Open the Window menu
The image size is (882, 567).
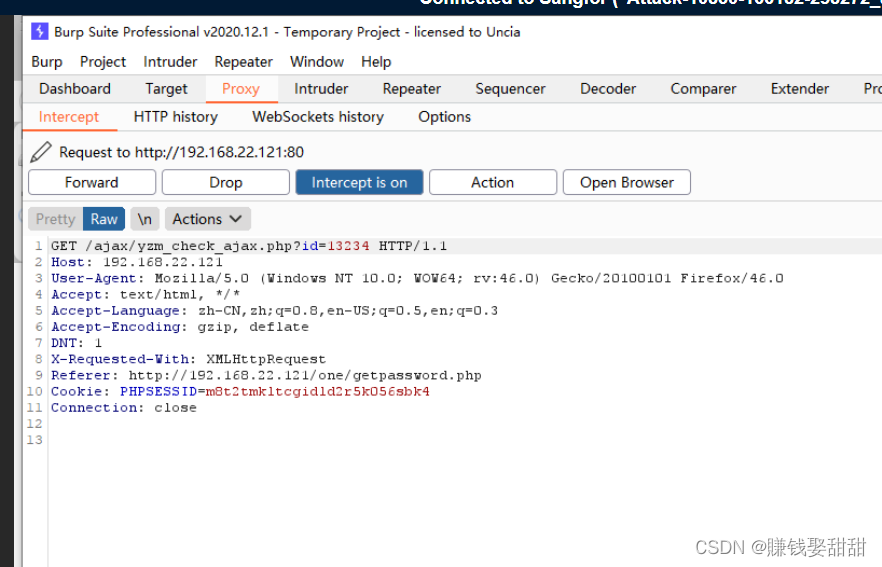coord(317,62)
